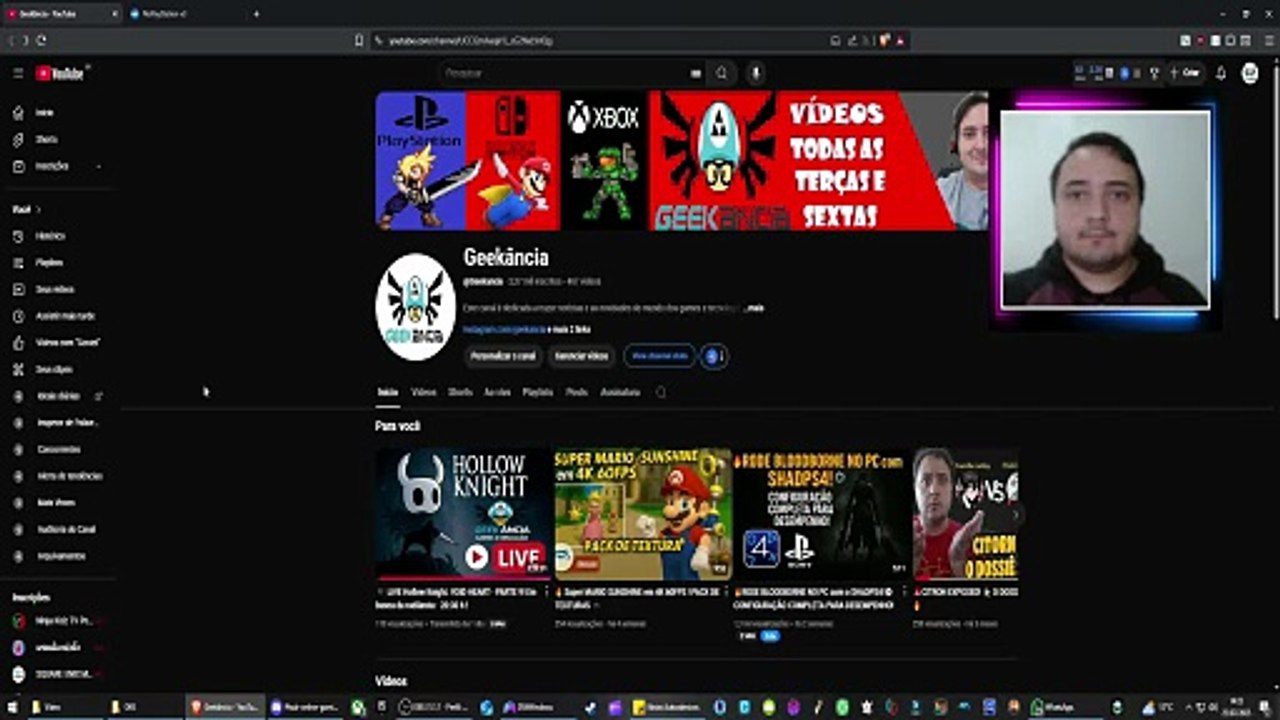Click the Gerenciar vídeos button
The image size is (1280, 720).
tap(581, 356)
